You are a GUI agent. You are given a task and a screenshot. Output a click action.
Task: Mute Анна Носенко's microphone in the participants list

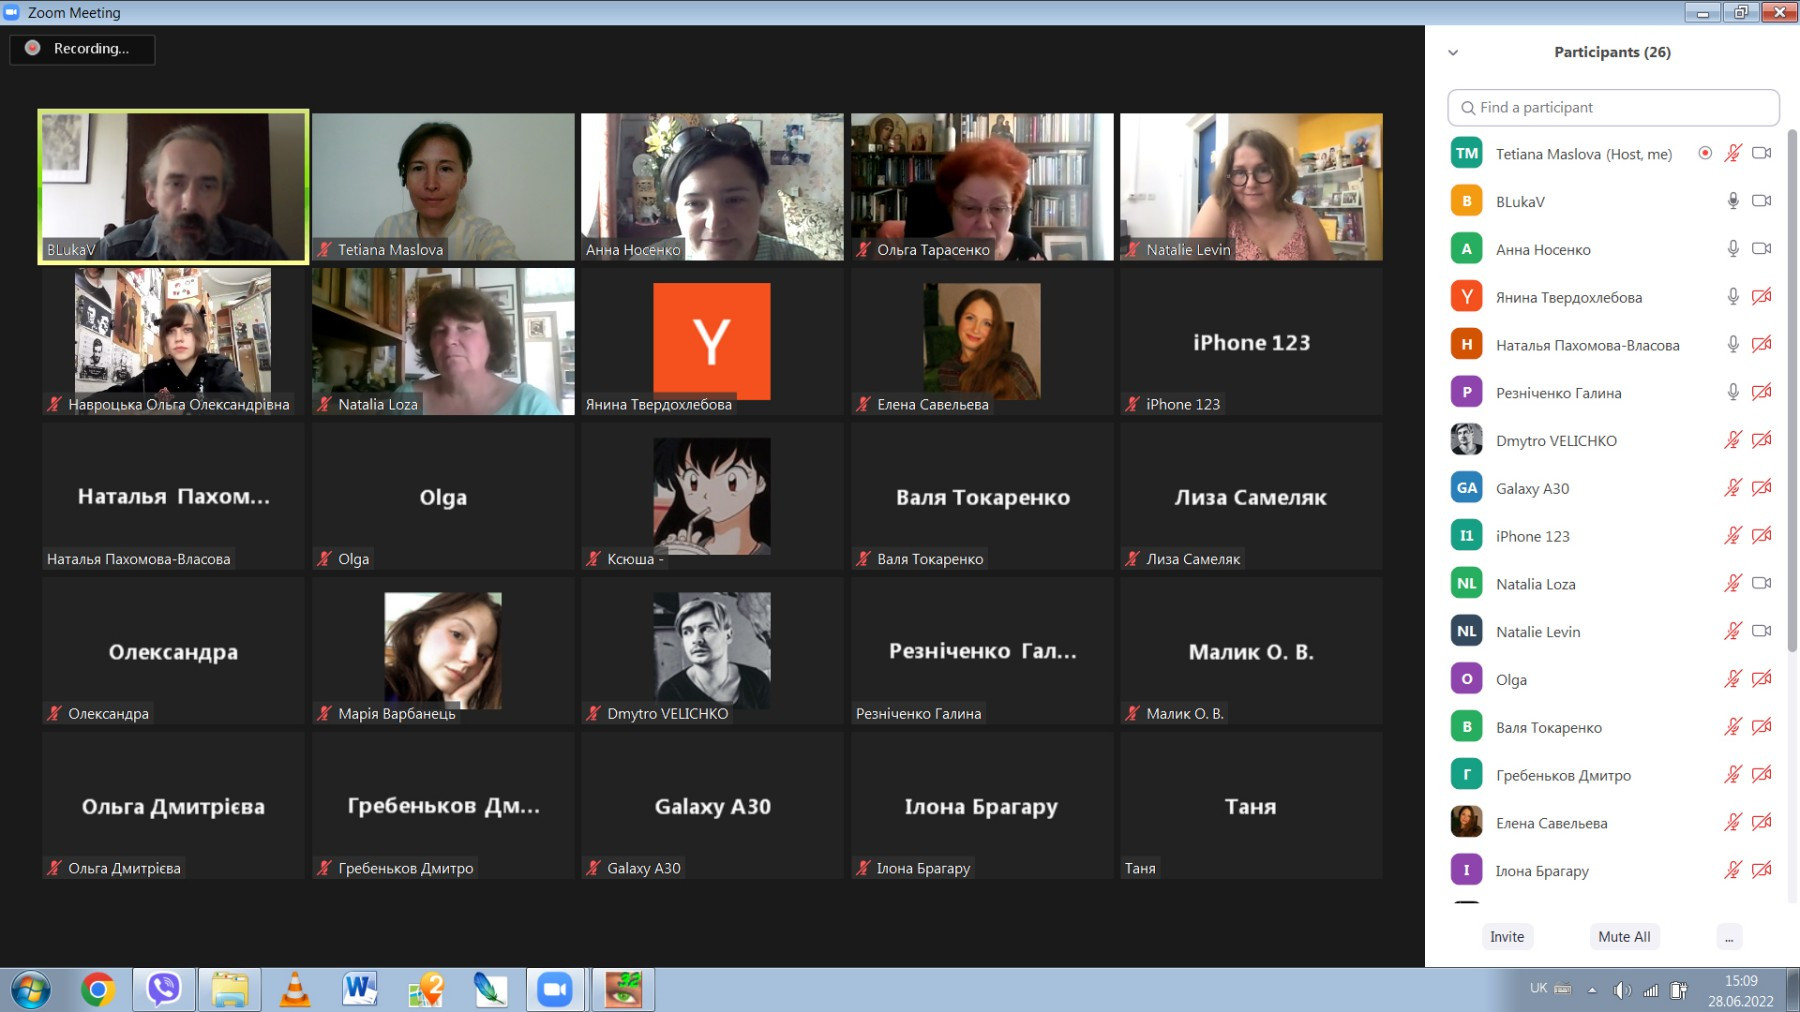pyautogui.click(x=1733, y=249)
